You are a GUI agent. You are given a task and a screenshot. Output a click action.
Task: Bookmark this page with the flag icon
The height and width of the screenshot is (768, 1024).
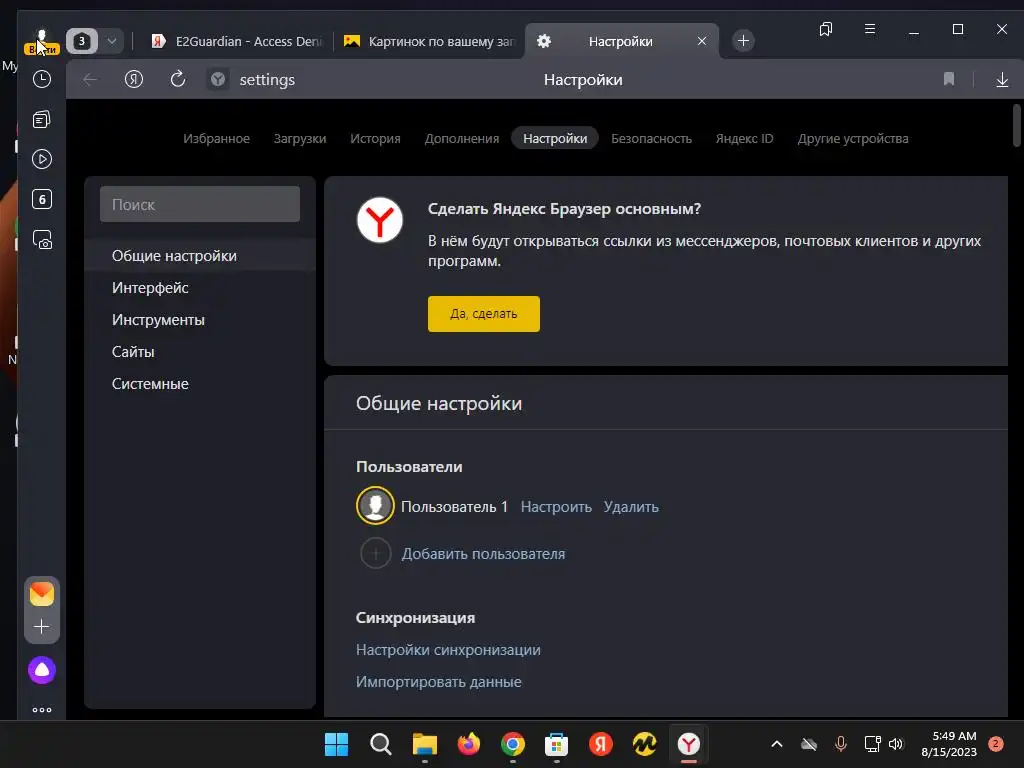949,80
